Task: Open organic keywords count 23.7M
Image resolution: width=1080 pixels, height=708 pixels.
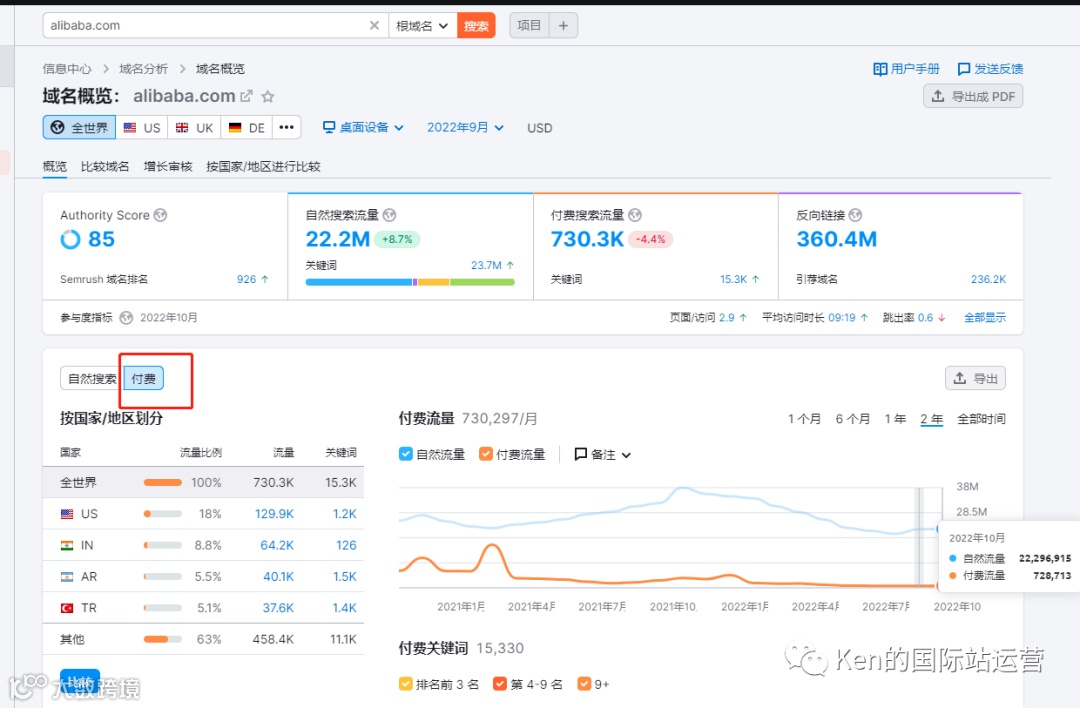Action: point(486,265)
